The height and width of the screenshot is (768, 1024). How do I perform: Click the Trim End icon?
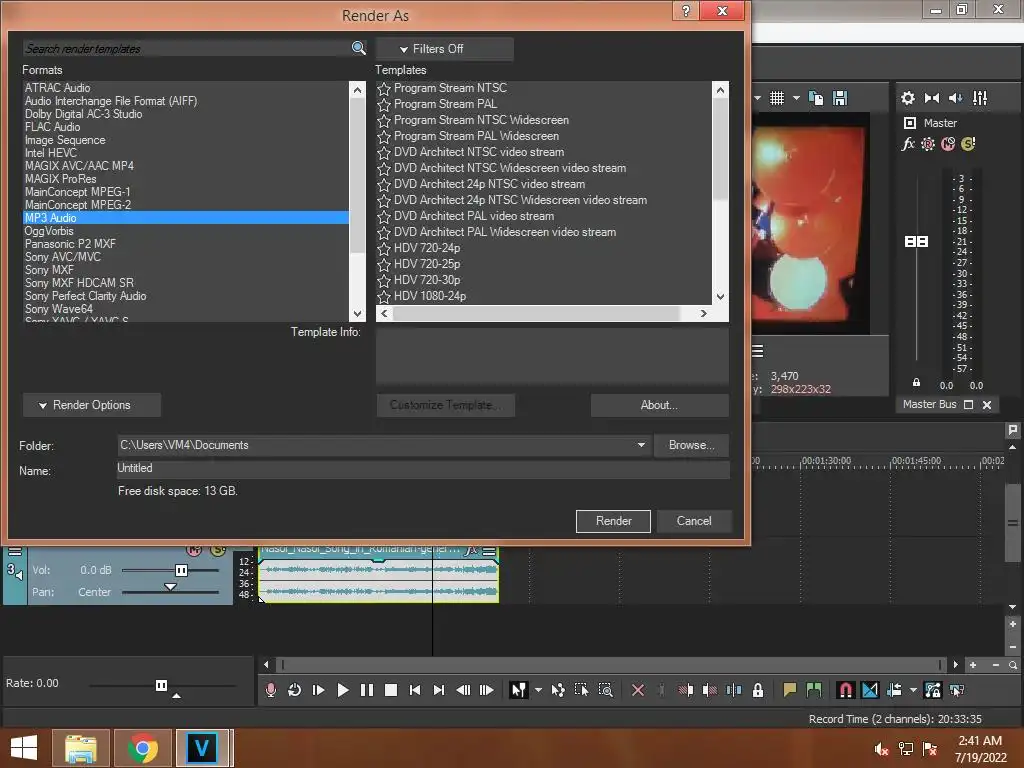click(x=710, y=690)
